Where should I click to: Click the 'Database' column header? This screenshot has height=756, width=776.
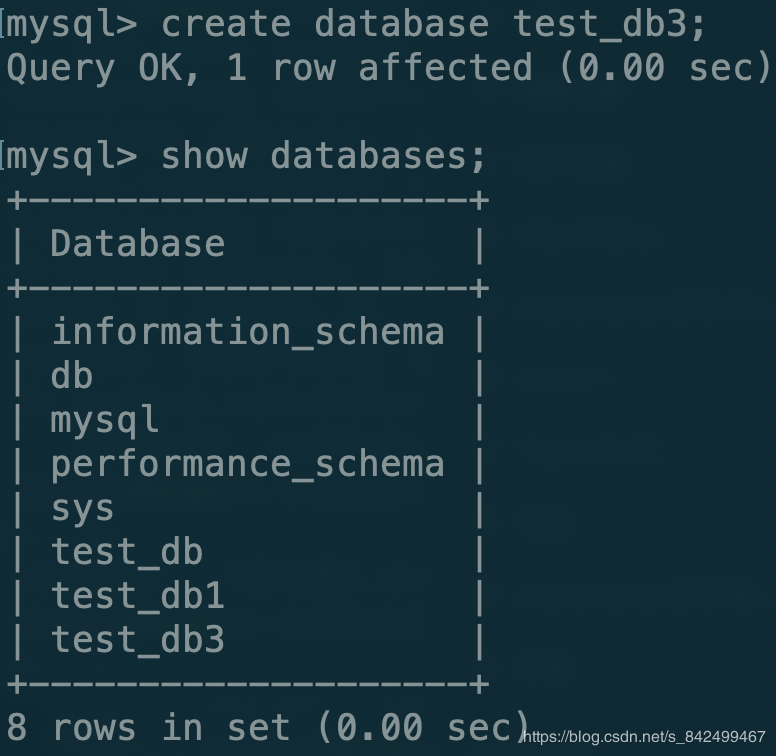[x=138, y=244]
